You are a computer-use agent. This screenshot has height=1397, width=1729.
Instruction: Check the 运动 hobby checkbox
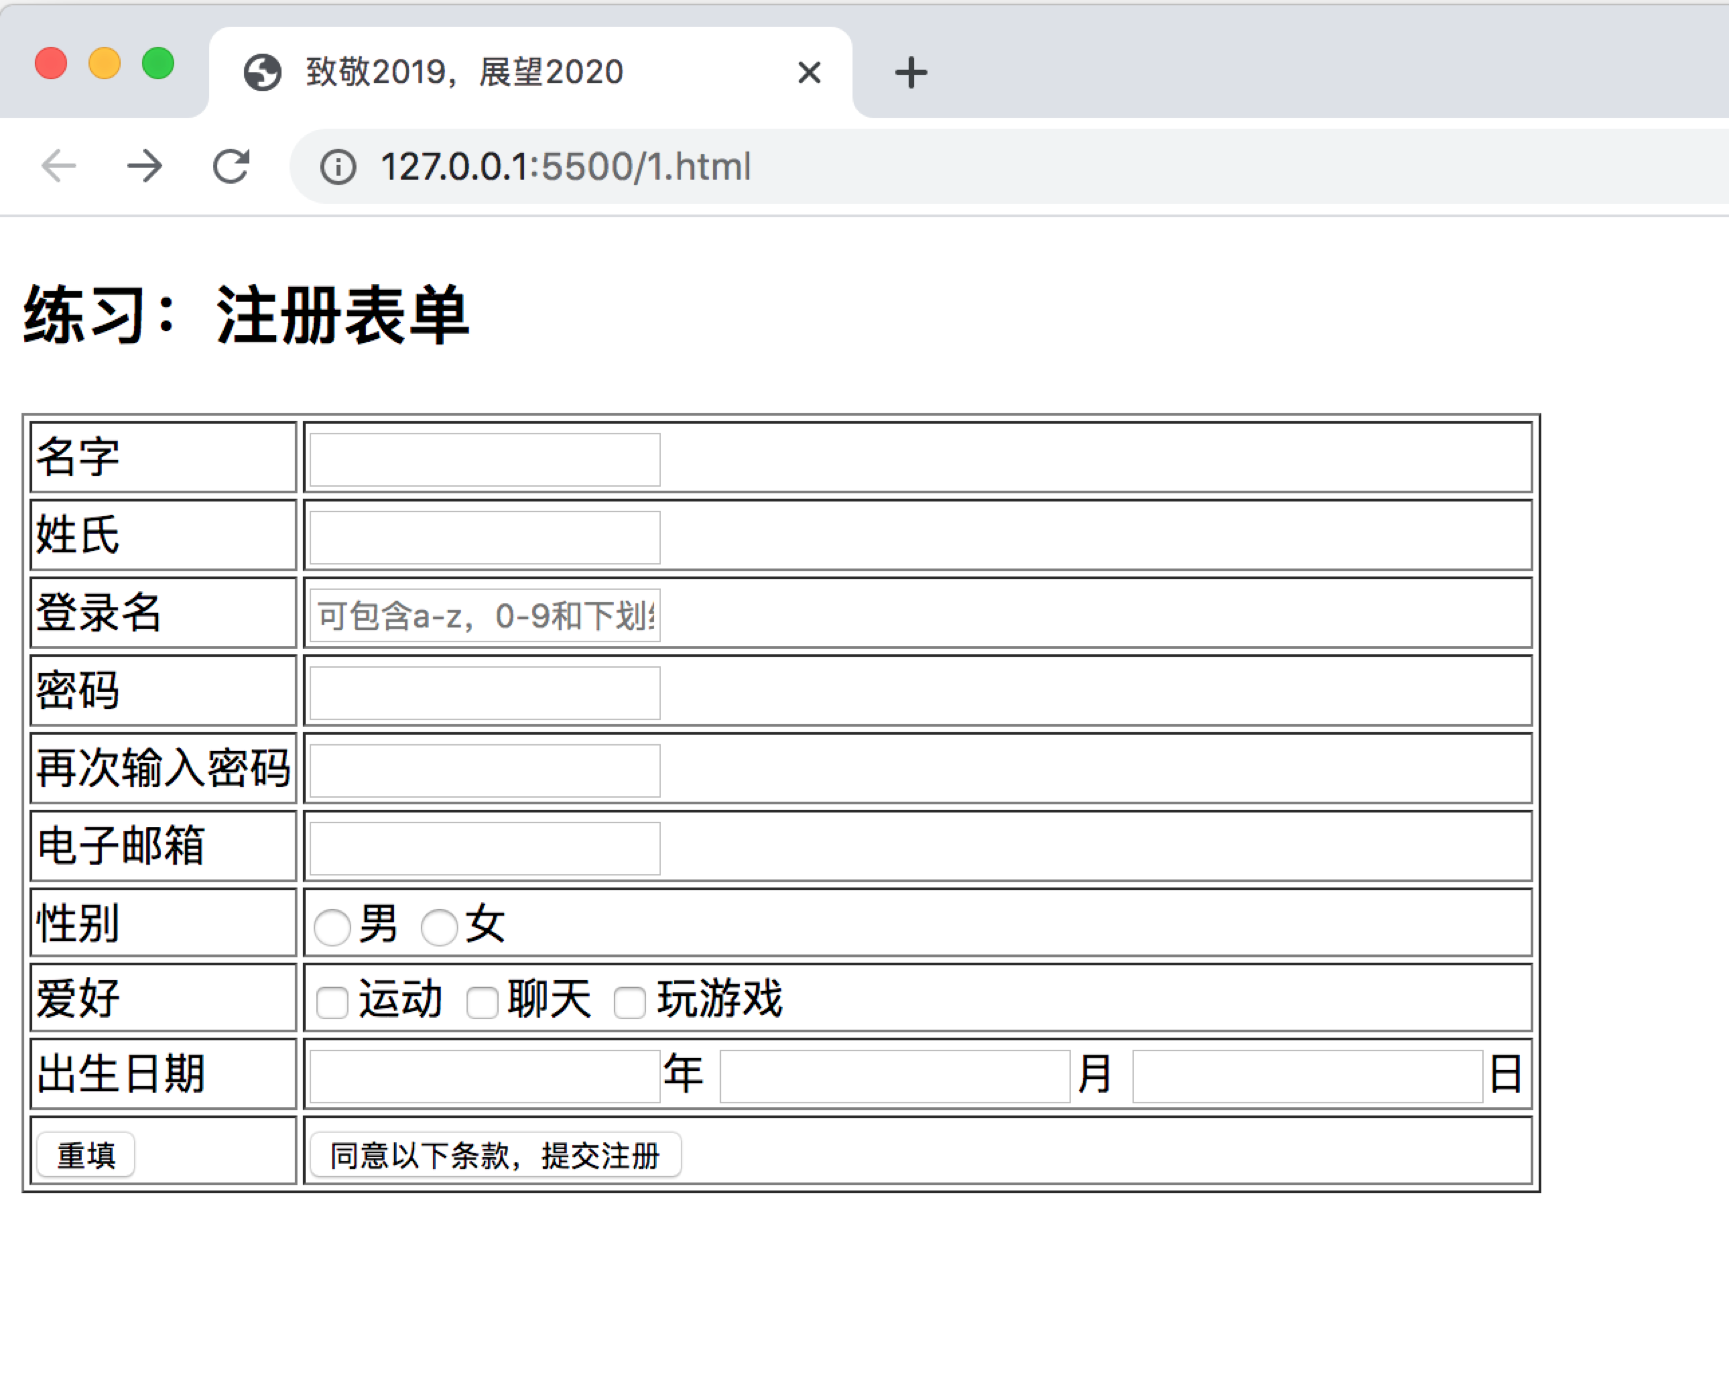[x=331, y=1002]
